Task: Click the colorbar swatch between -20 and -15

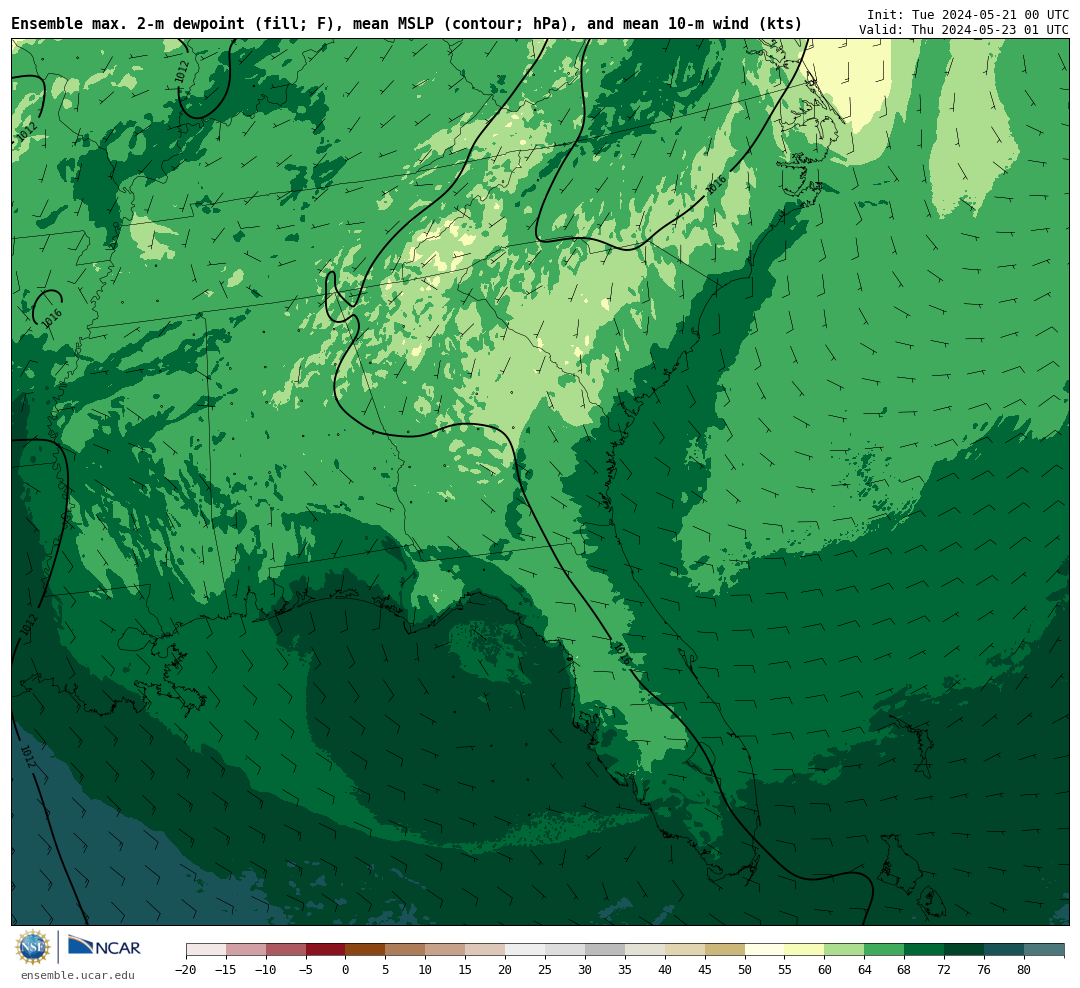Action: [206, 950]
